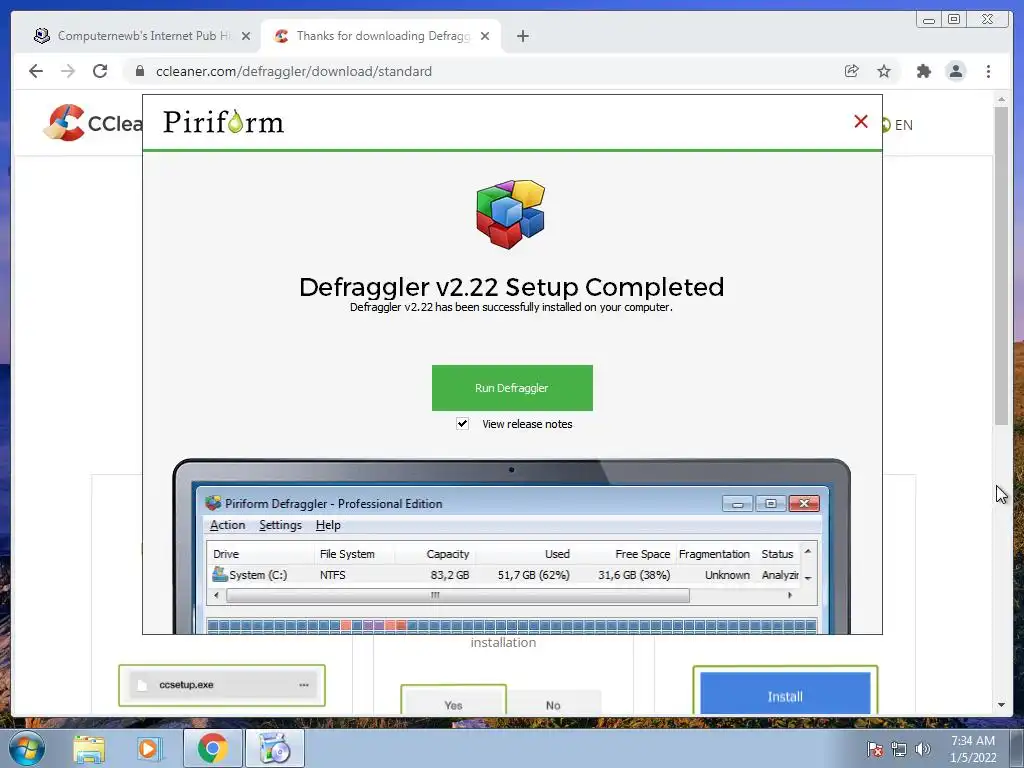Click the installer taskbar icon
This screenshot has width=1024, height=768.
[x=275, y=749]
